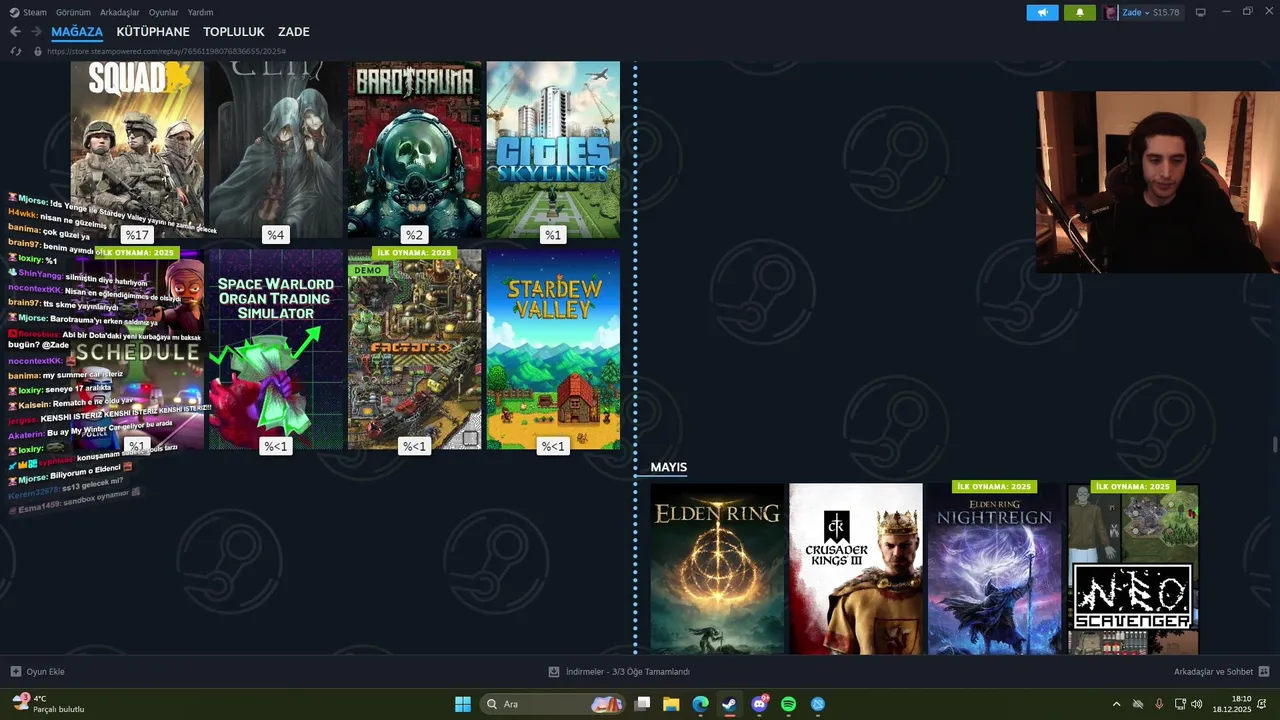Viewport: 1280px width, 720px height.
Task: Click the %17 playtime label under Squad
Action: coord(137,235)
